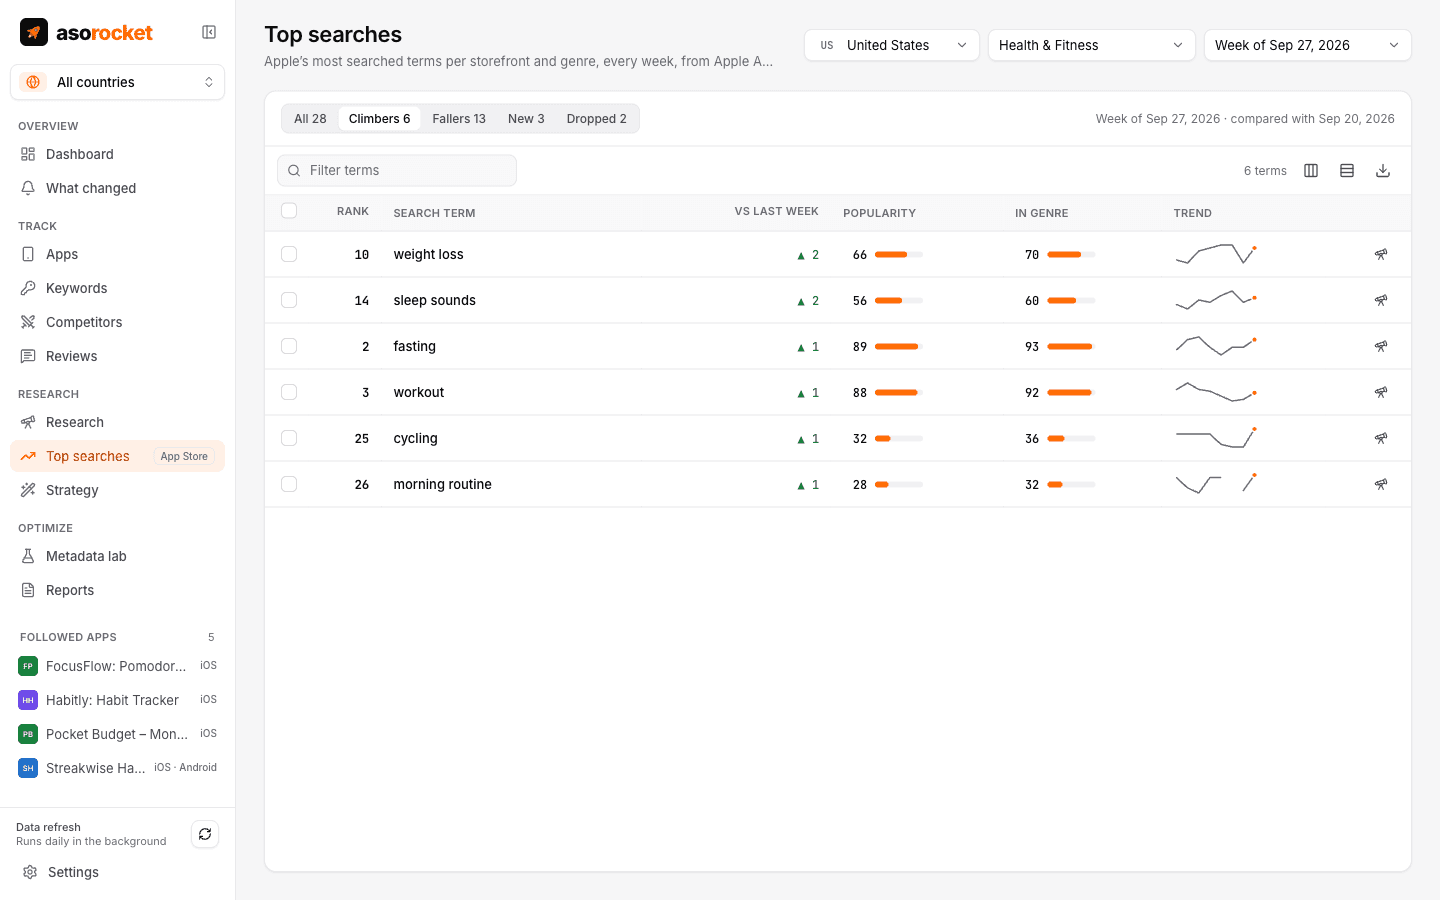Switch to the Fallers 13 tab
The width and height of the screenshot is (1440, 900).
(459, 119)
